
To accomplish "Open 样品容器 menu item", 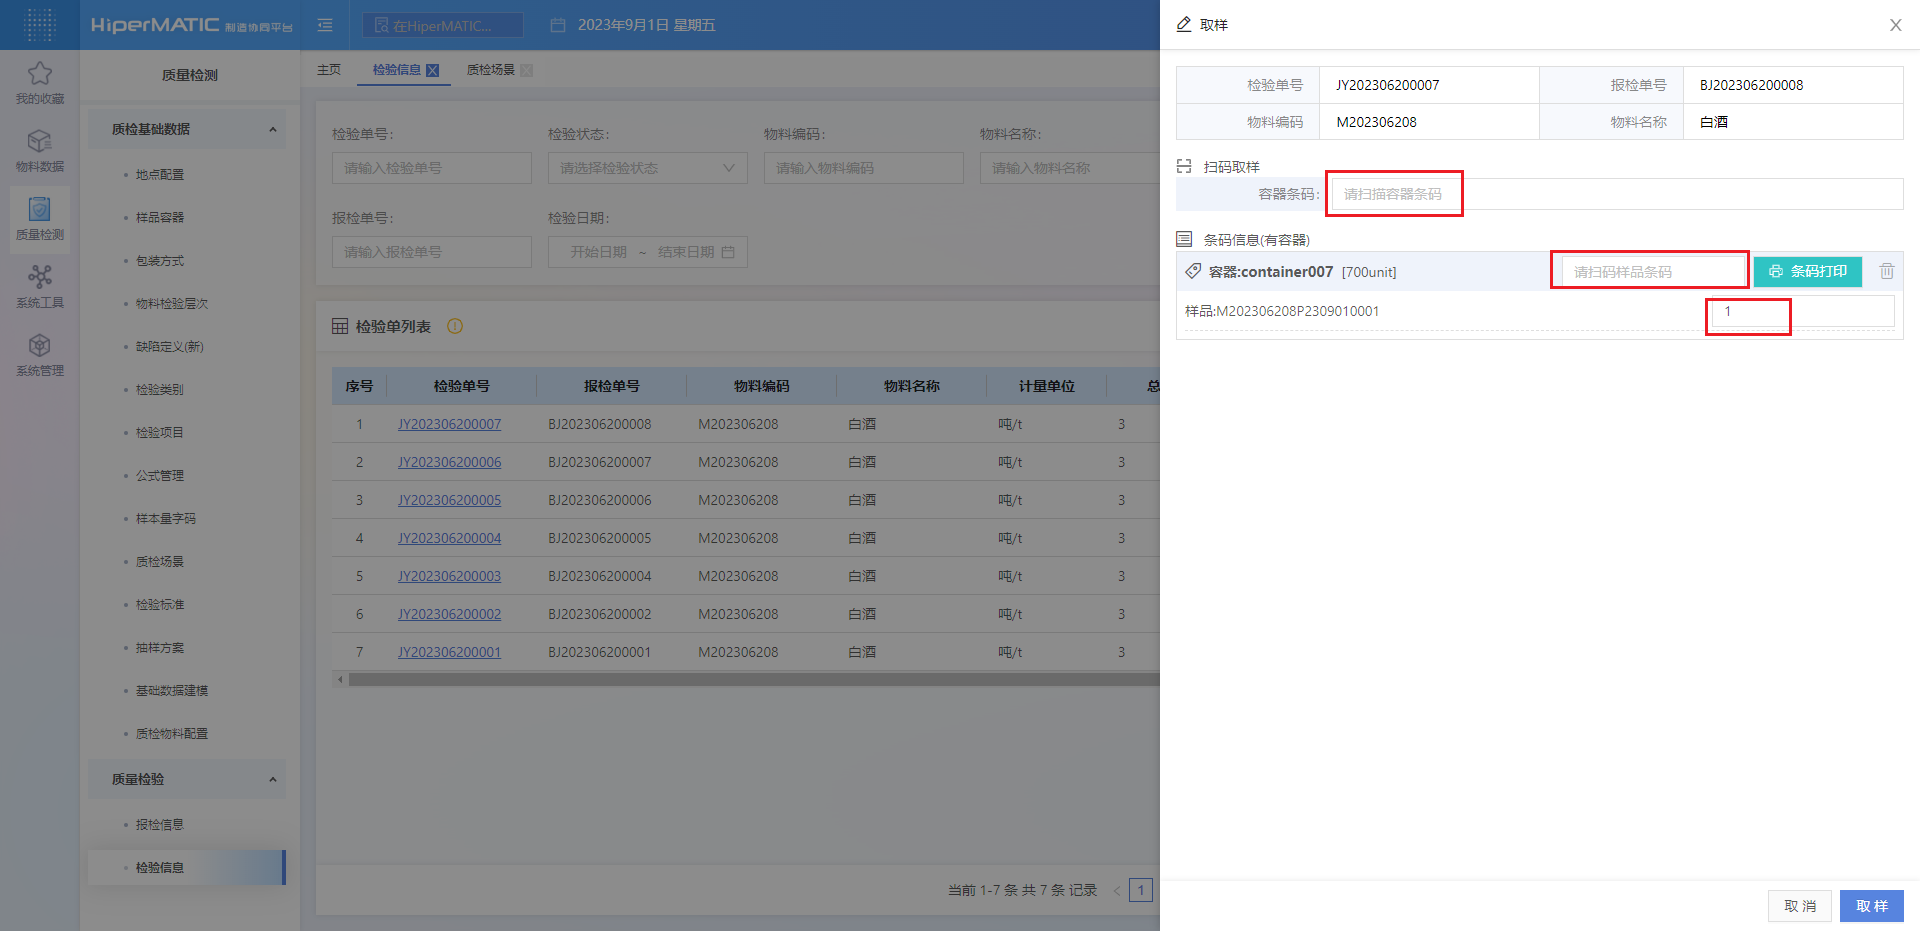I will click(x=160, y=217).
